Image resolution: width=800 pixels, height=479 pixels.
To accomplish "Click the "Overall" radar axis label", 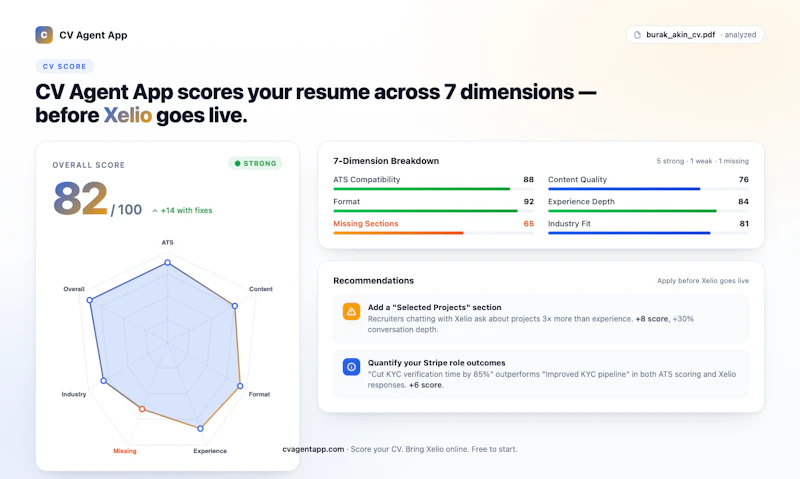I will 74,289.
